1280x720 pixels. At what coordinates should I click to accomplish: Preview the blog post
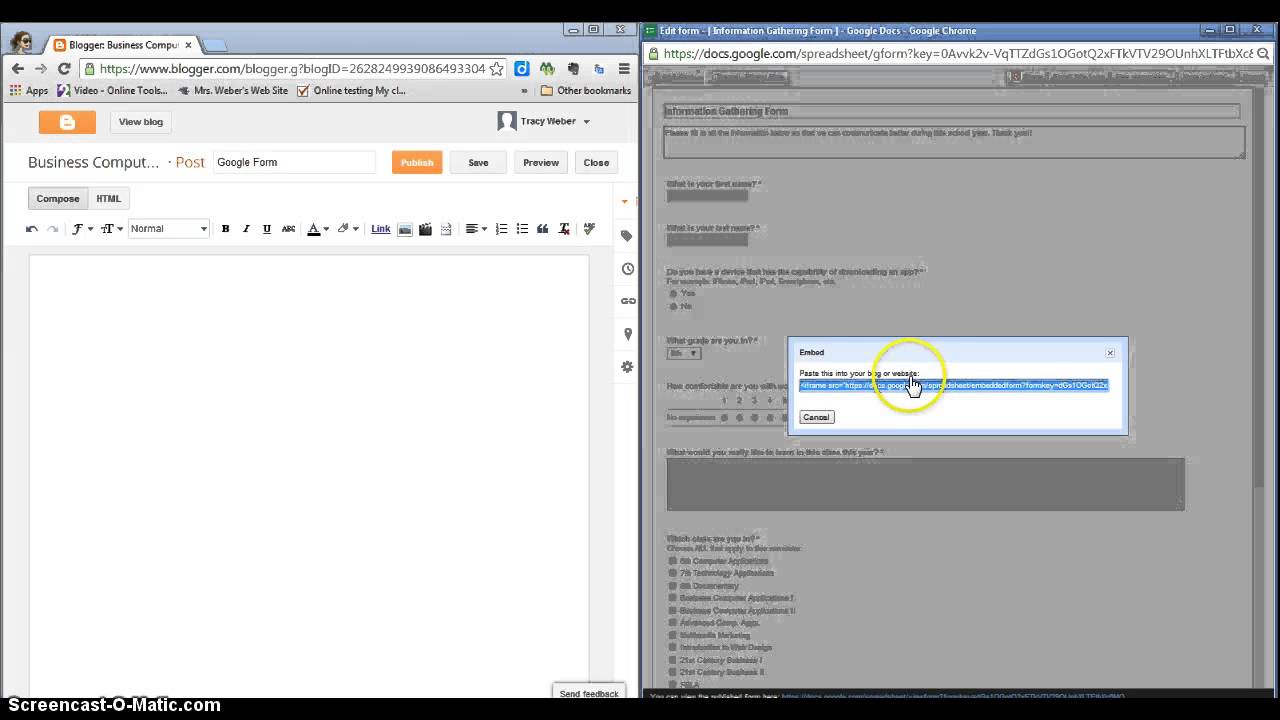(541, 163)
